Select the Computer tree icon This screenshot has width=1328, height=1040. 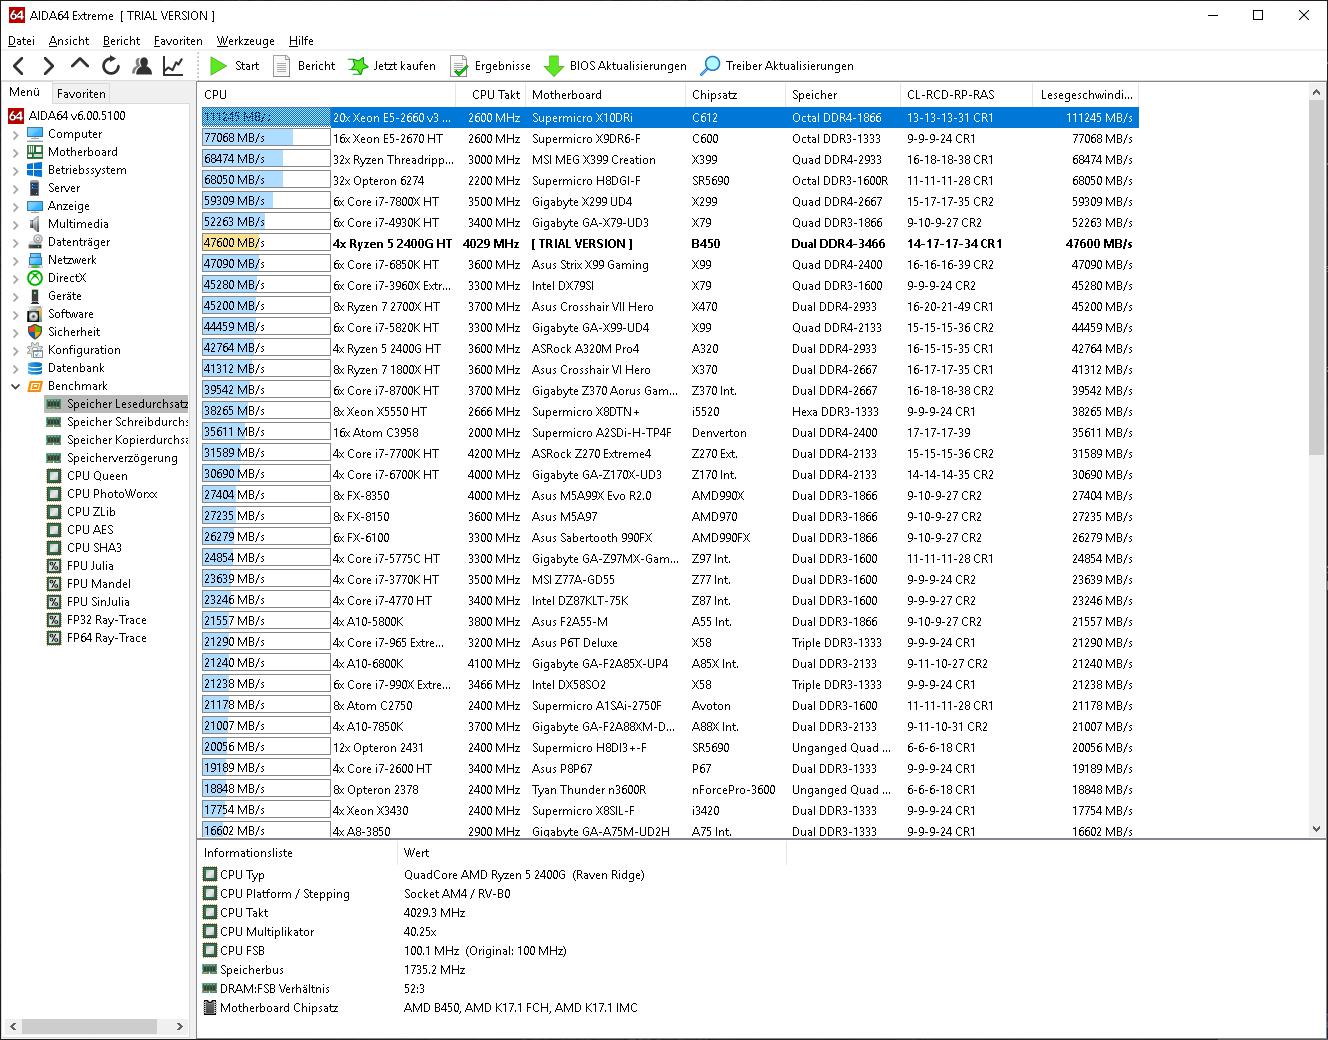(35, 134)
